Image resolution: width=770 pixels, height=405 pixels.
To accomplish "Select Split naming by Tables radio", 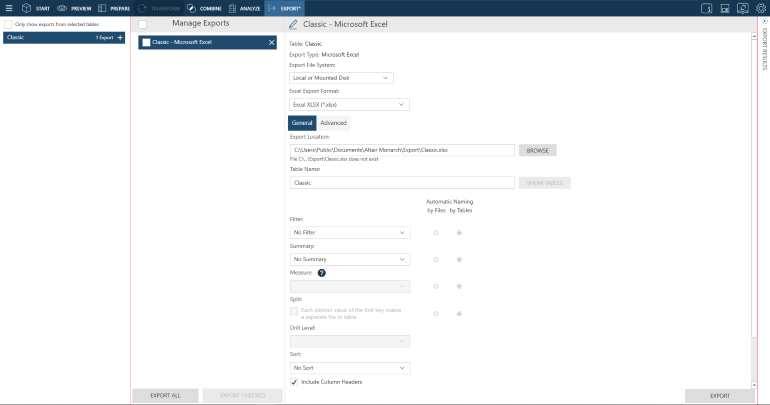I will 459,313.
